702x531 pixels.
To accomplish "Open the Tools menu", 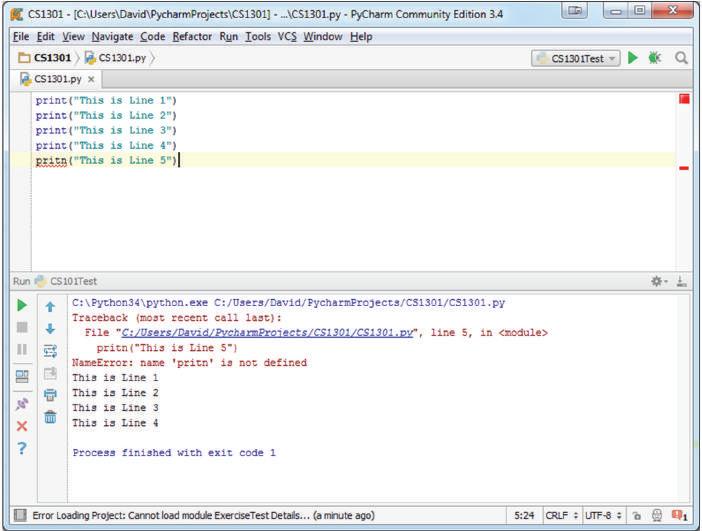I will [x=258, y=37].
